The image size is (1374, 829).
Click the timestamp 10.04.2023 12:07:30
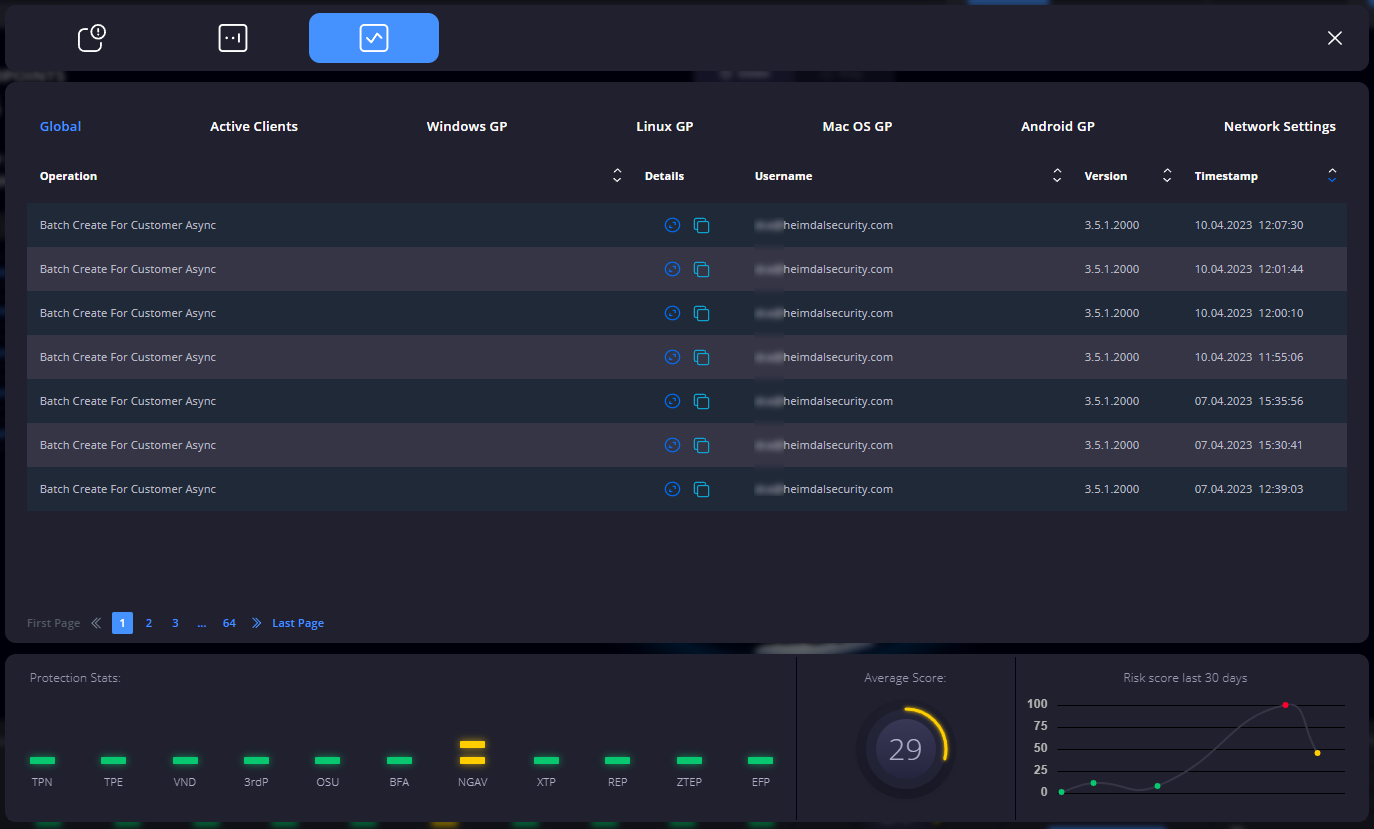point(1249,225)
